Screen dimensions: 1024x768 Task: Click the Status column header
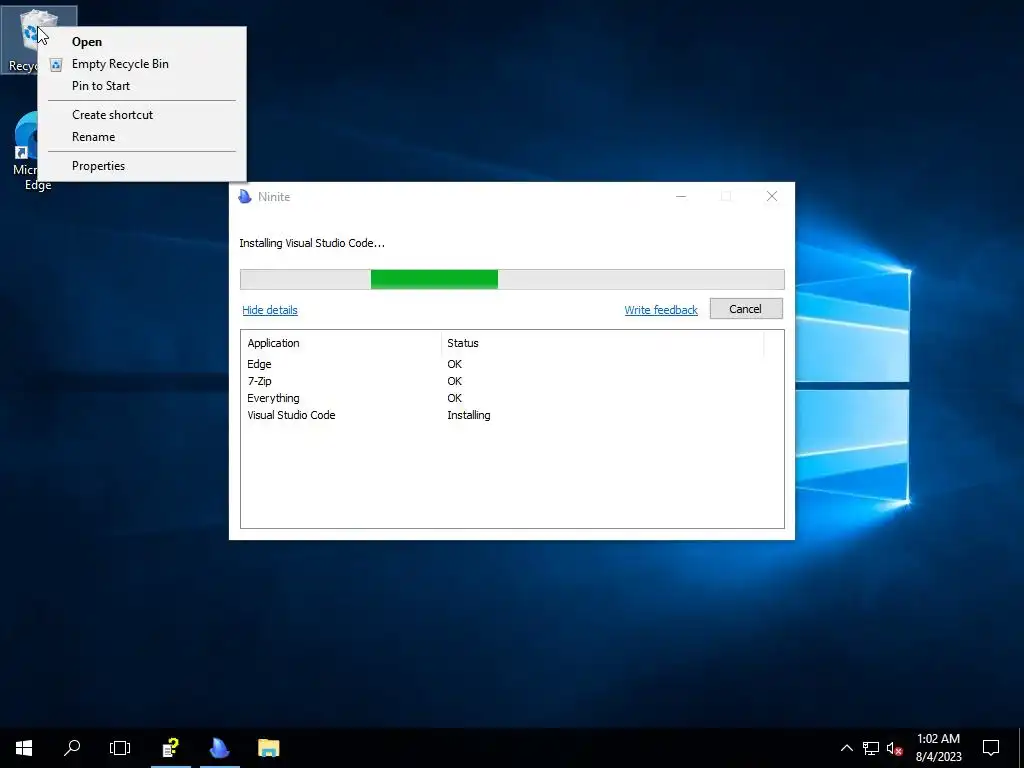tap(602, 344)
